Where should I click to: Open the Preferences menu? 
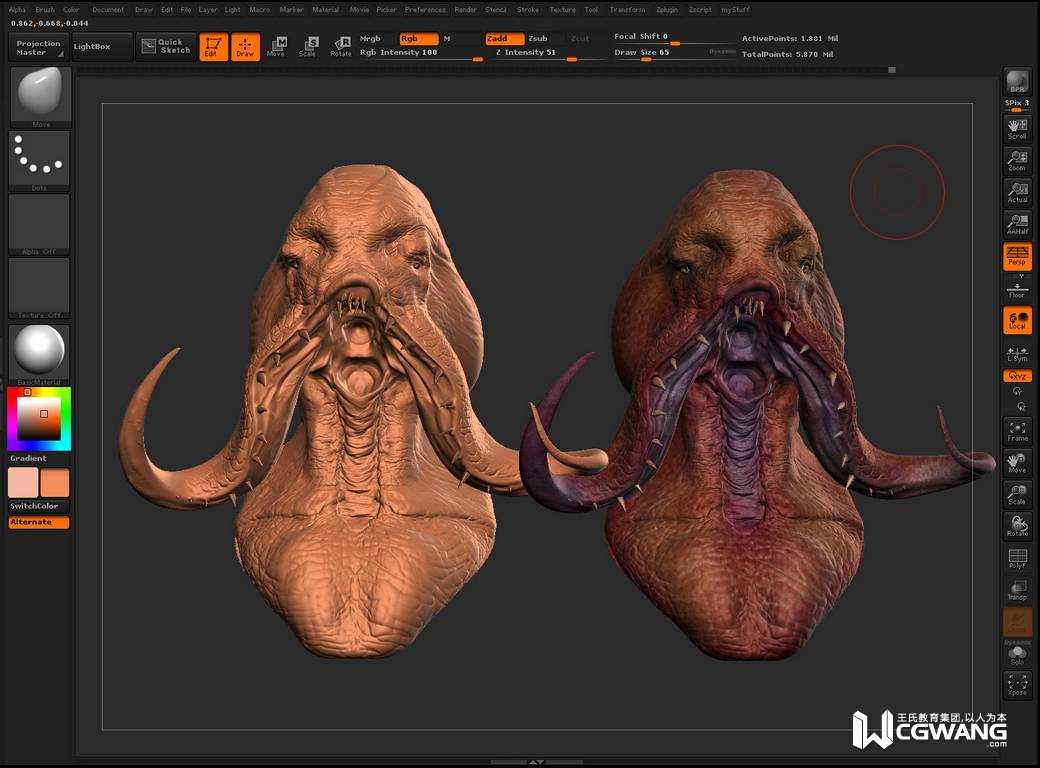(x=425, y=10)
